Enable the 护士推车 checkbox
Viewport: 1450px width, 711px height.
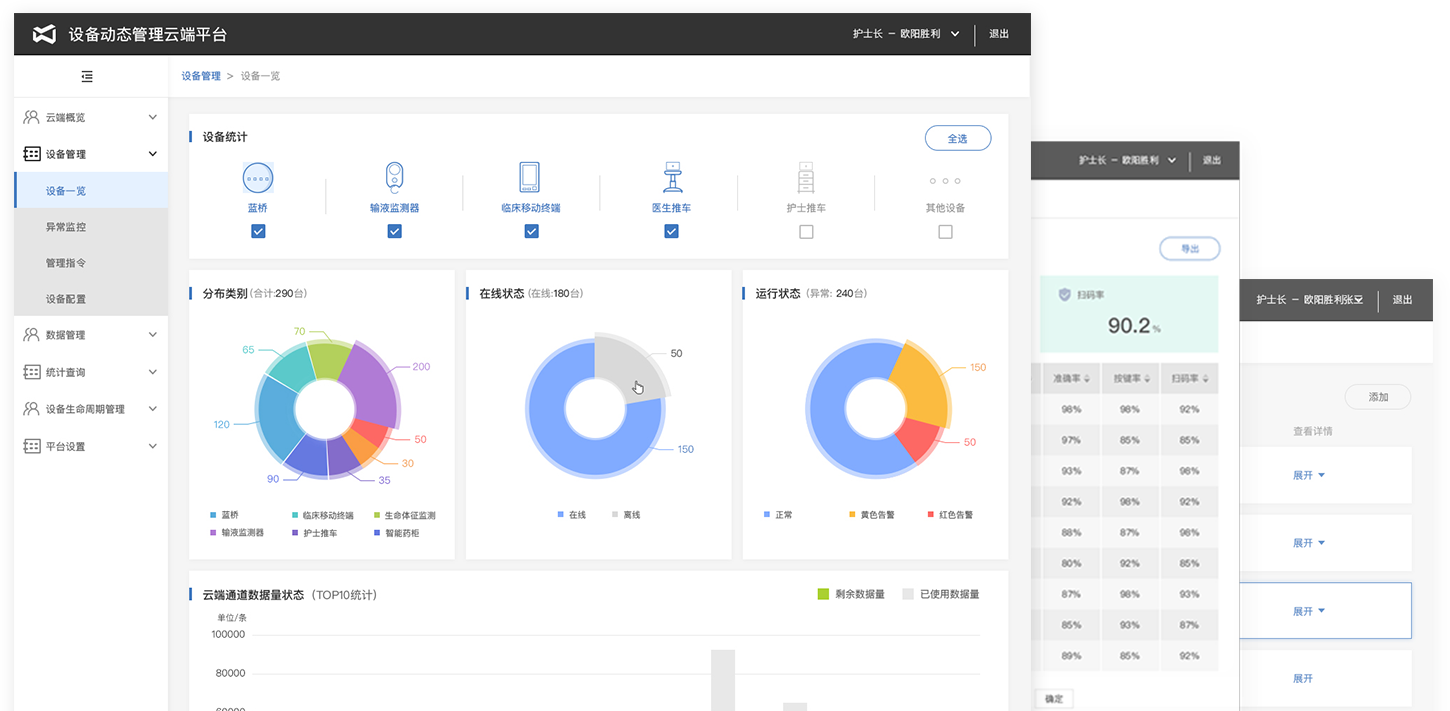point(806,232)
